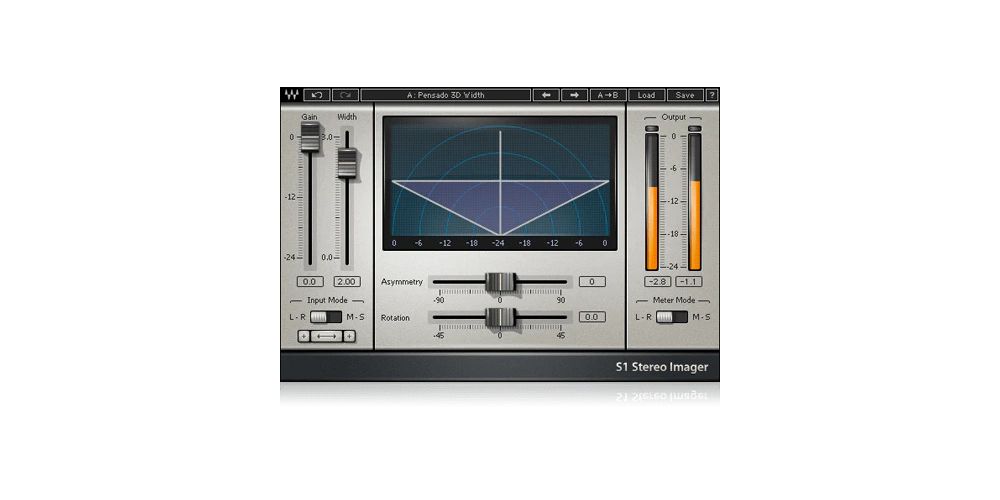Click the left output level meter
The width and height of the screenshot is (1000, 500).
point(652,202)
